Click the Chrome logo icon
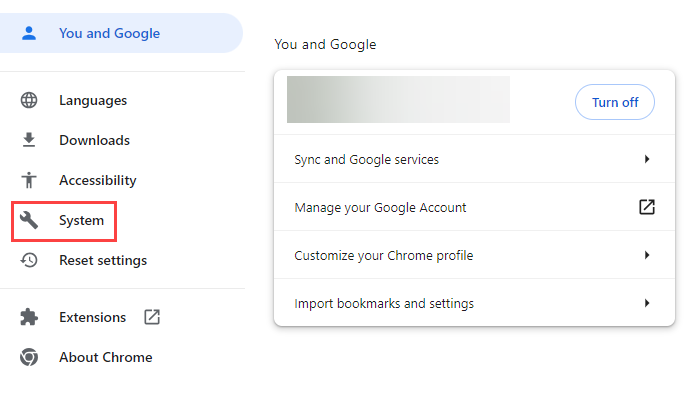This screenshot has height=415, width=686. pos(29,357)
